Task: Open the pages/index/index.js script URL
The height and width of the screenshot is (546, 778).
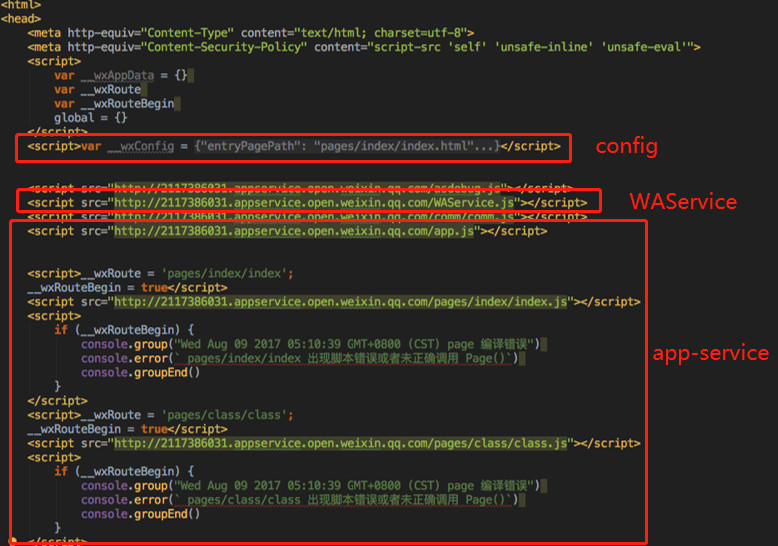Action: (341, 302)
